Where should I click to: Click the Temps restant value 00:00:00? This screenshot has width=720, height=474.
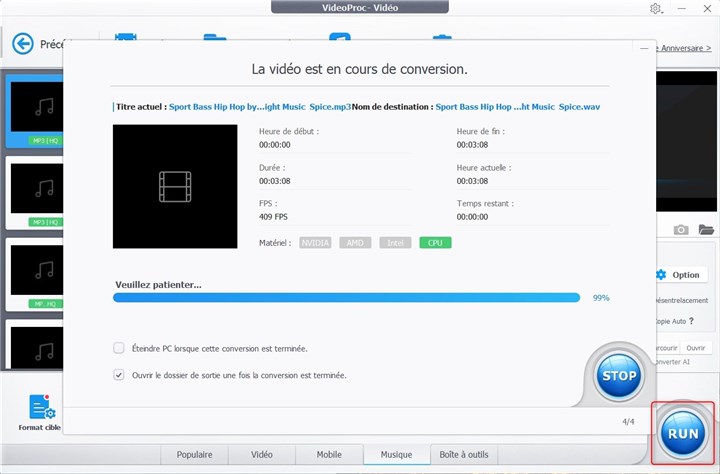(x=472, y=217)
